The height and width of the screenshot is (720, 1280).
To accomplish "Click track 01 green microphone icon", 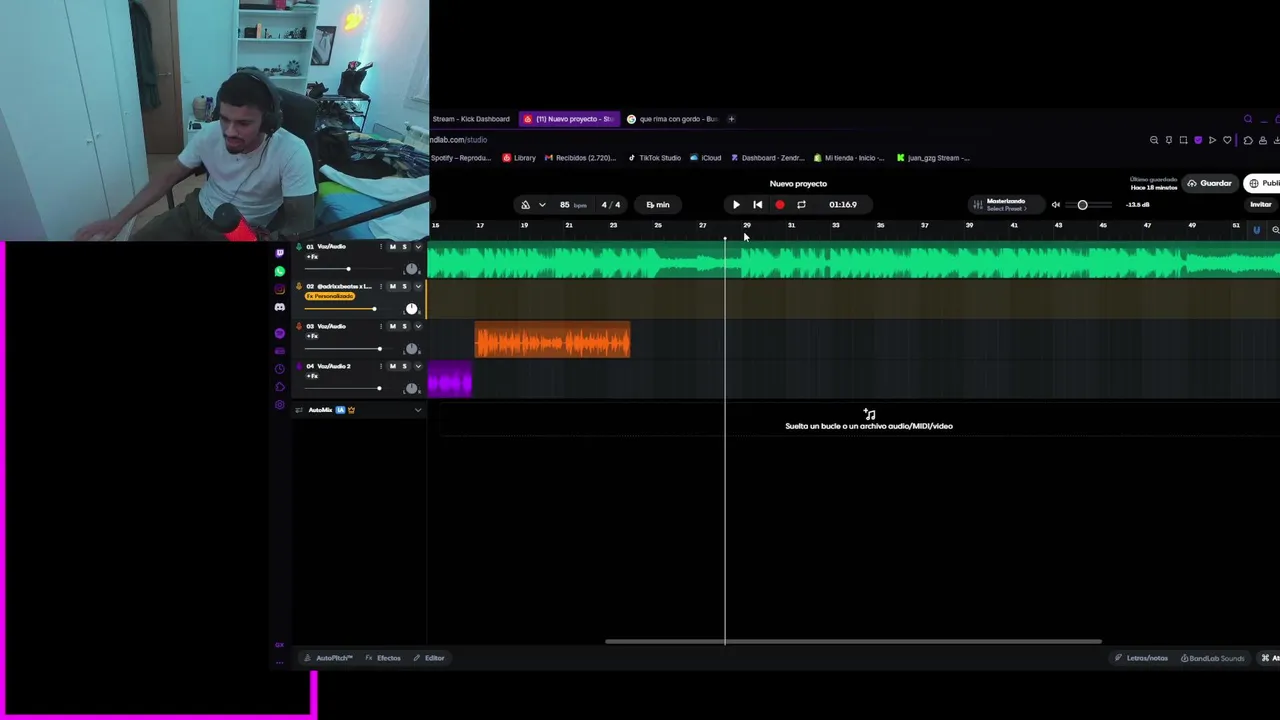I will pos(298,247).
